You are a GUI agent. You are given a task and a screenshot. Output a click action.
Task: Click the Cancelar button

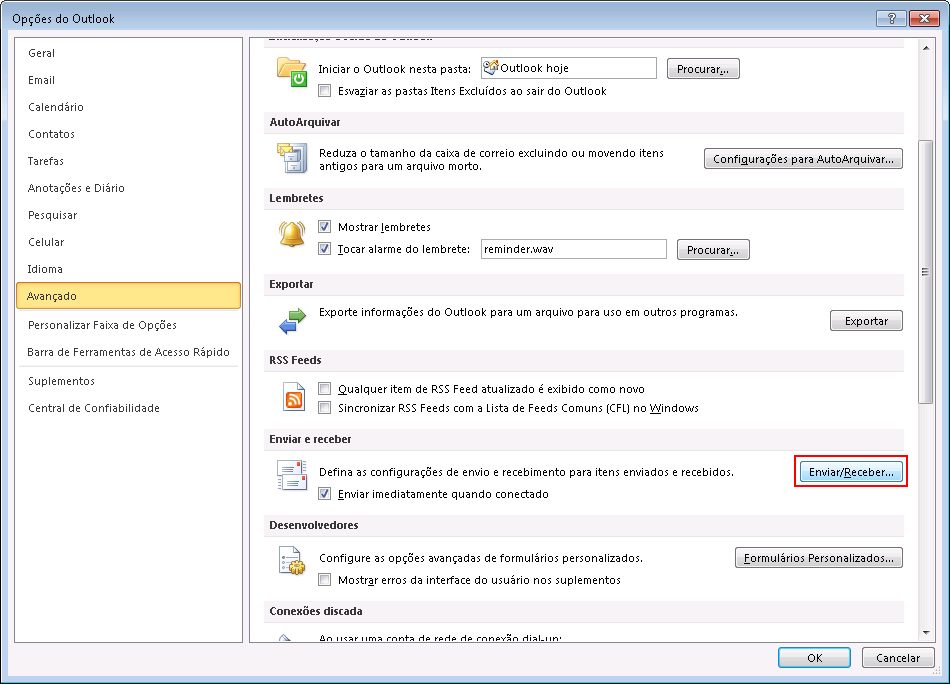coord(898,658)
